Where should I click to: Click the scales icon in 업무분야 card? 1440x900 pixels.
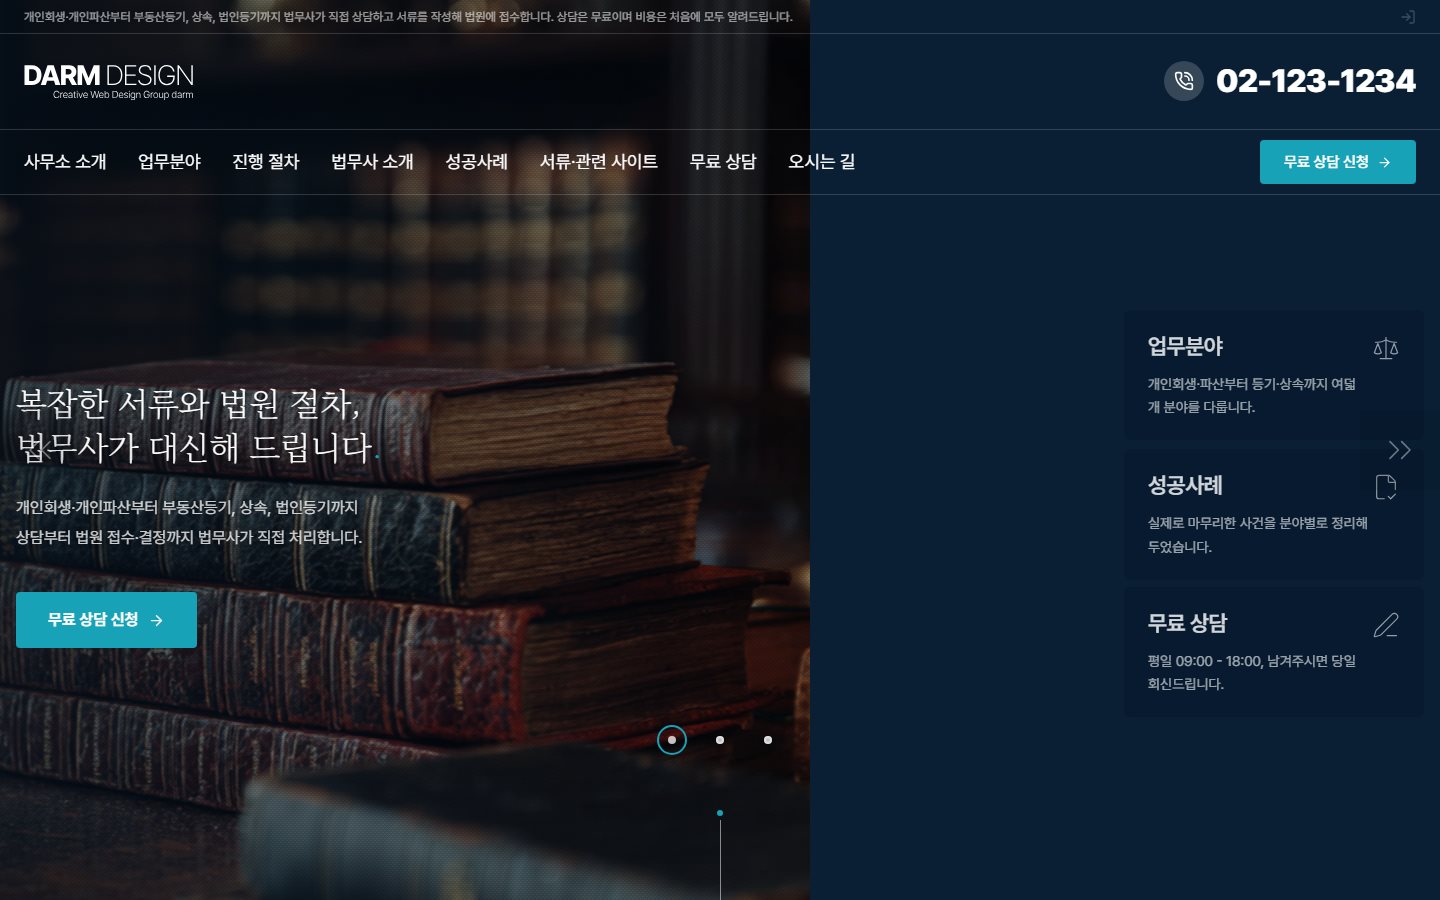[x=1386, y=348]
